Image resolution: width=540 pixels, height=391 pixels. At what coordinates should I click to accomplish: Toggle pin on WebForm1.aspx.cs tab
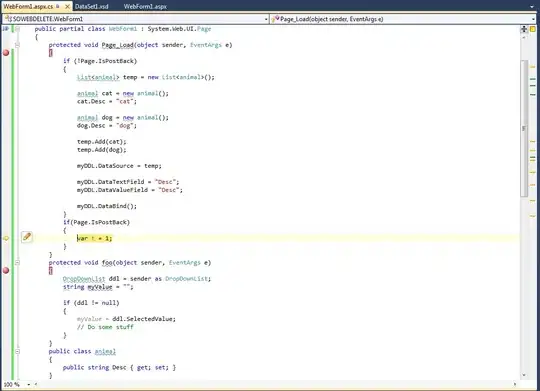[x=58, y=6]
